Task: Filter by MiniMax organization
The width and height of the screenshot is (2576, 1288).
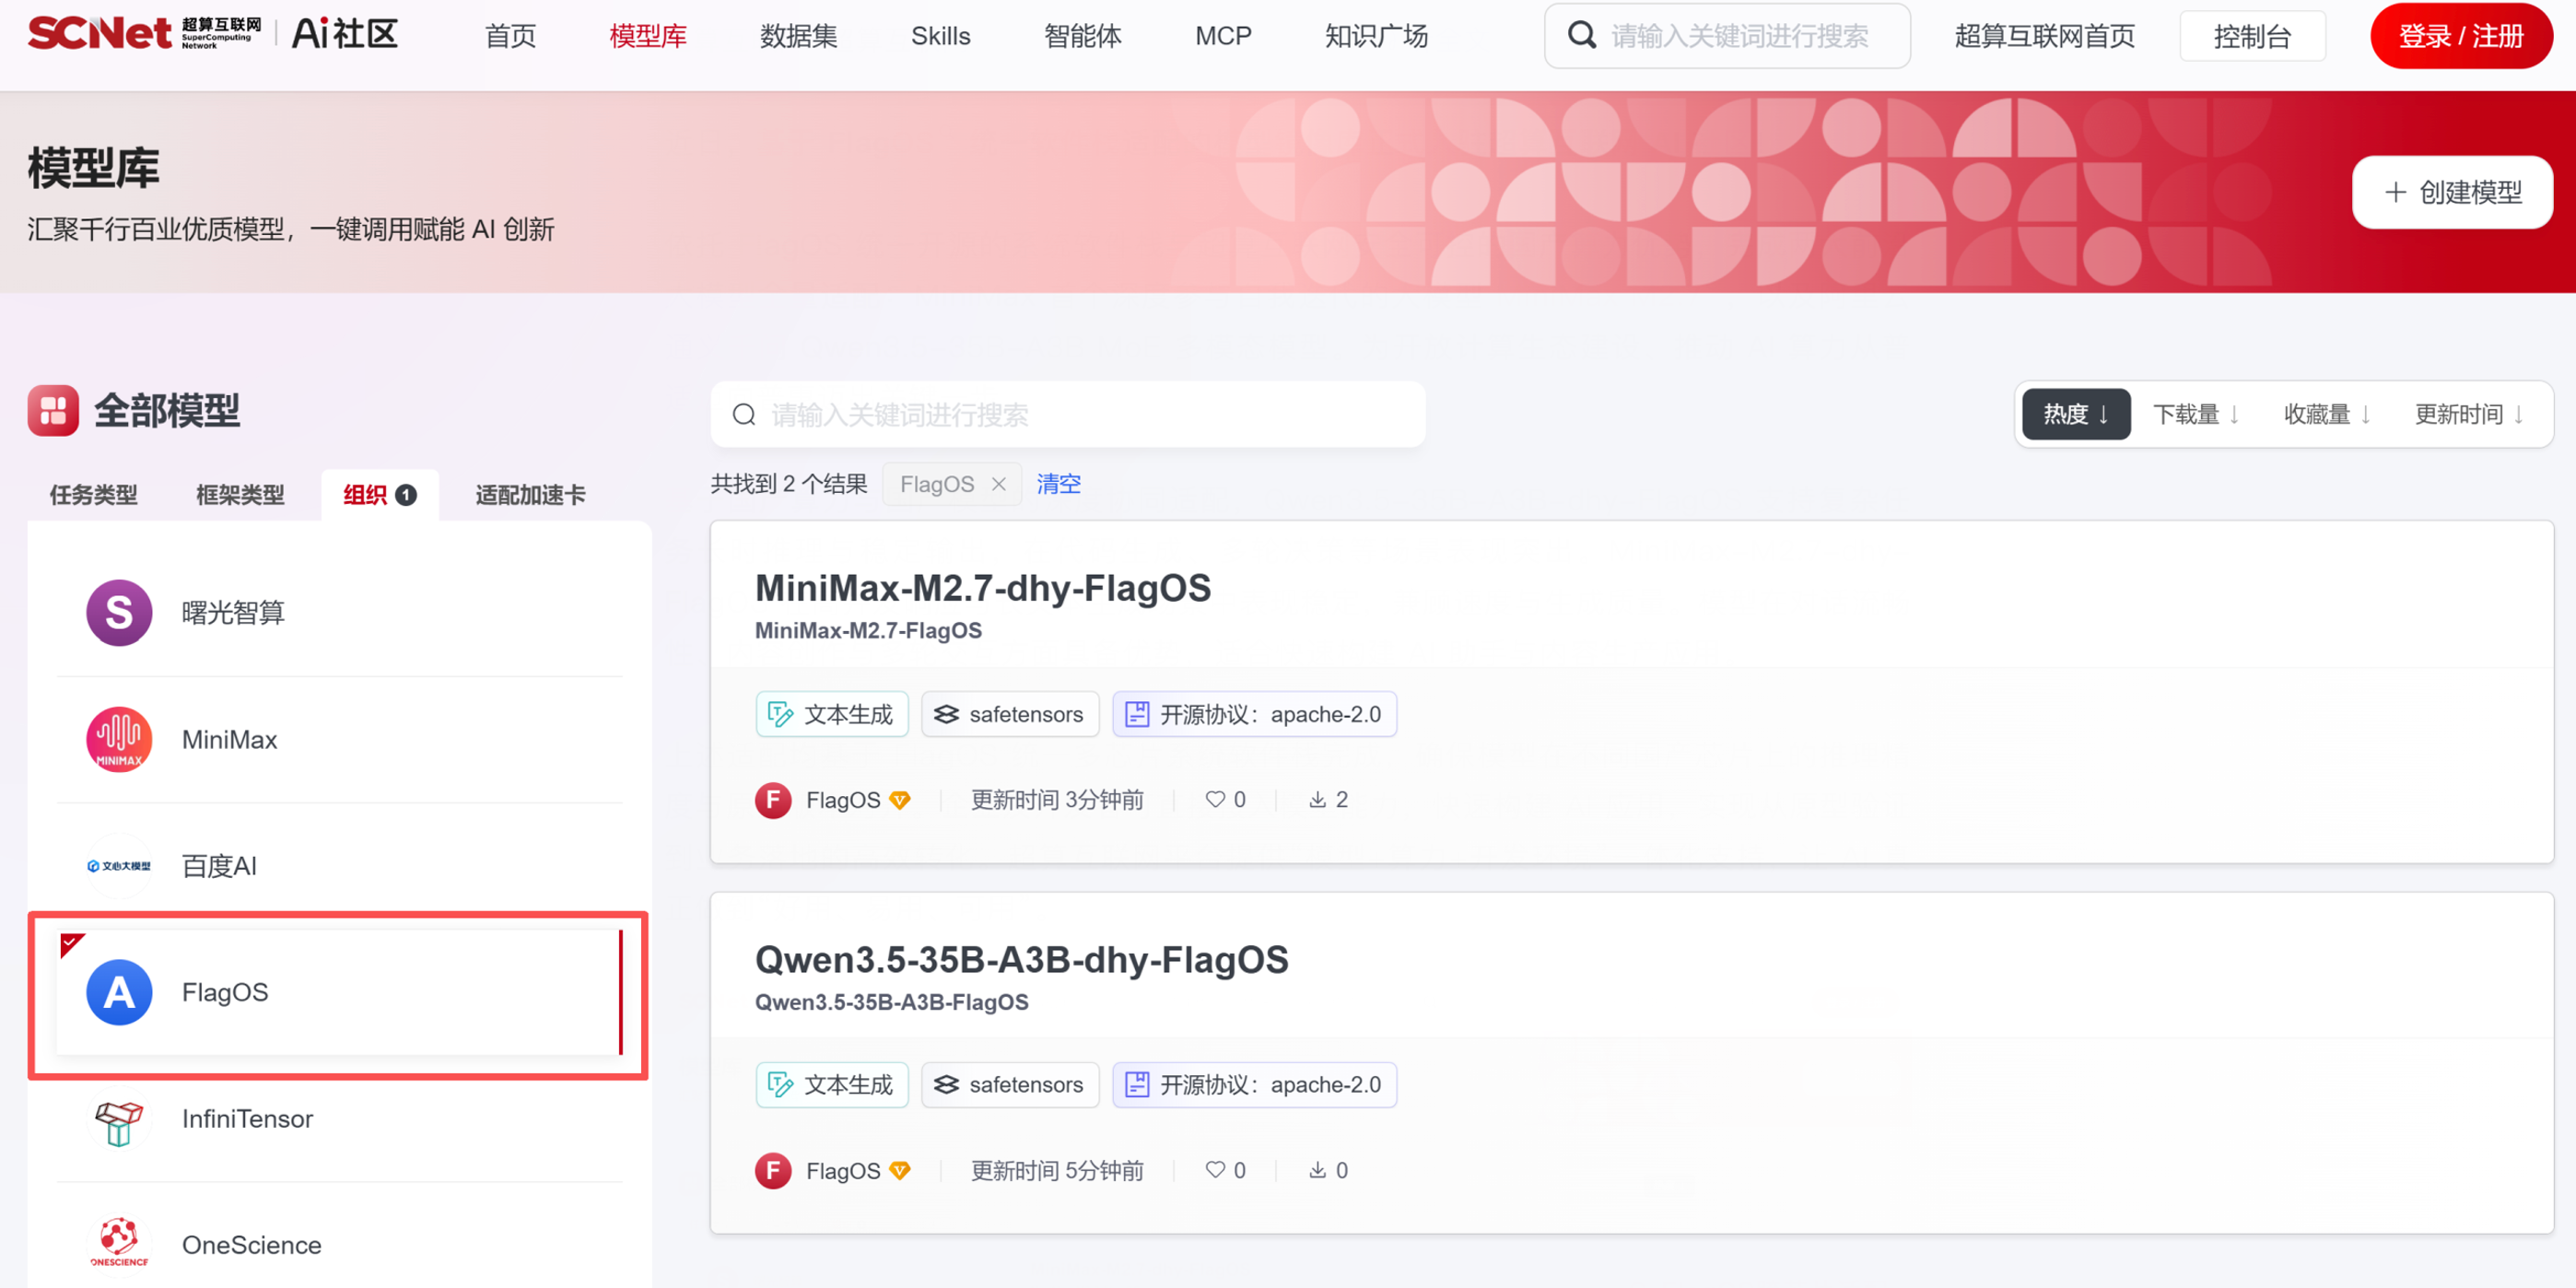Action: pyautogui.click(x=339, y=740)
